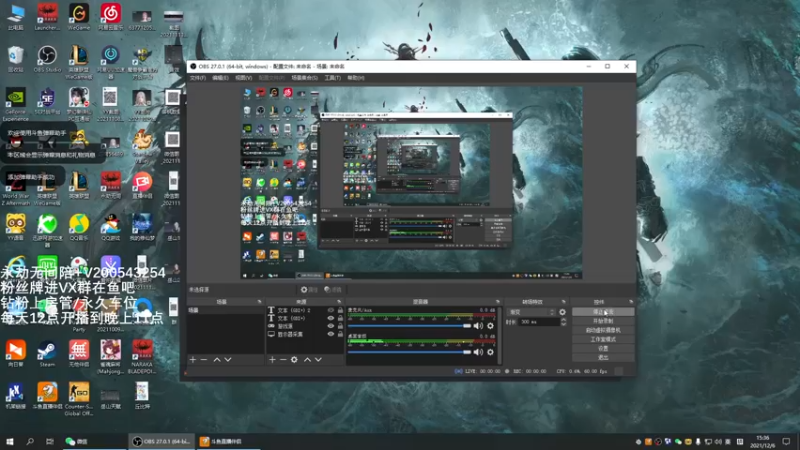Image resolution: width=800 pixels, height=450 pixels.
Task: Open 帮助(H) menu in OBS
Action: pyautogui.click(x=356, y=78)
